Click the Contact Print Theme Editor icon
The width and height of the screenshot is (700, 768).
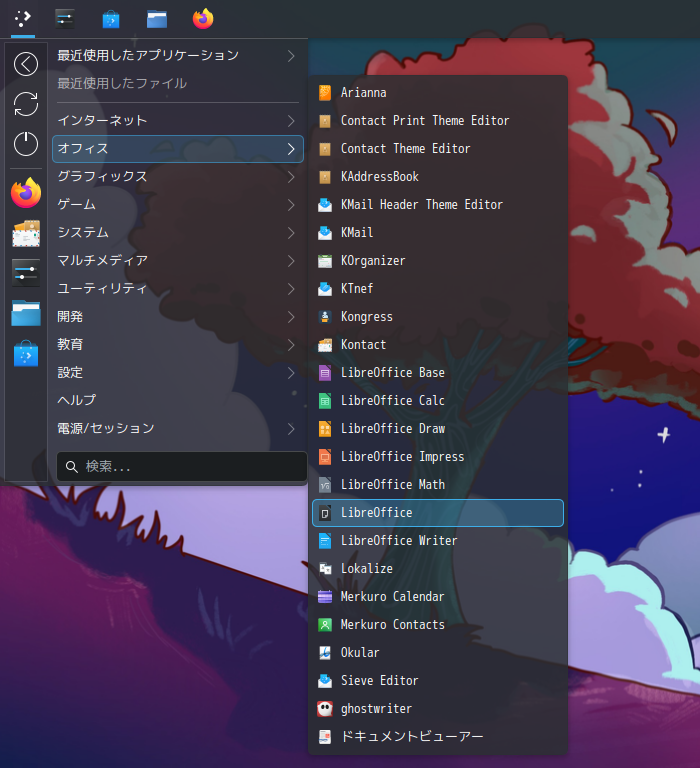325,120
